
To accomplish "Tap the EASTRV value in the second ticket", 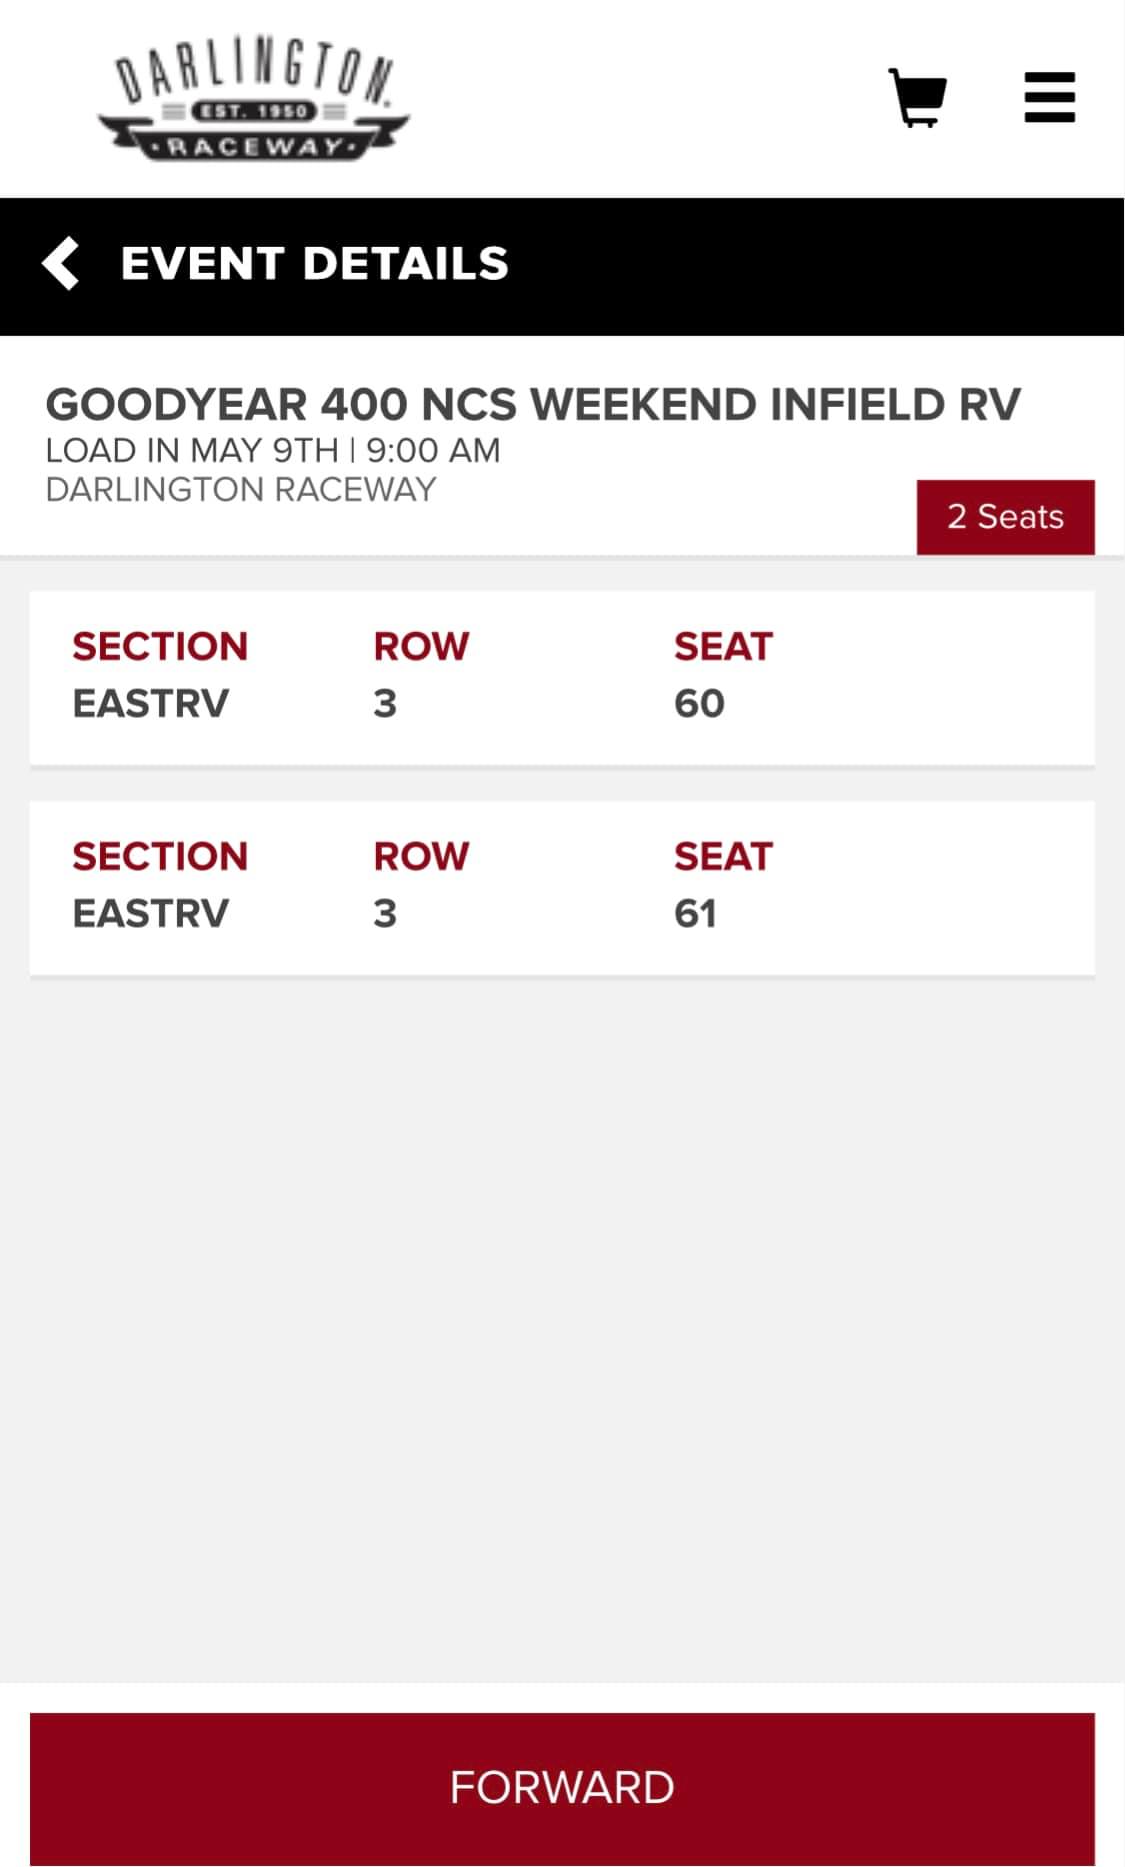I will click(x=151, y=914).
